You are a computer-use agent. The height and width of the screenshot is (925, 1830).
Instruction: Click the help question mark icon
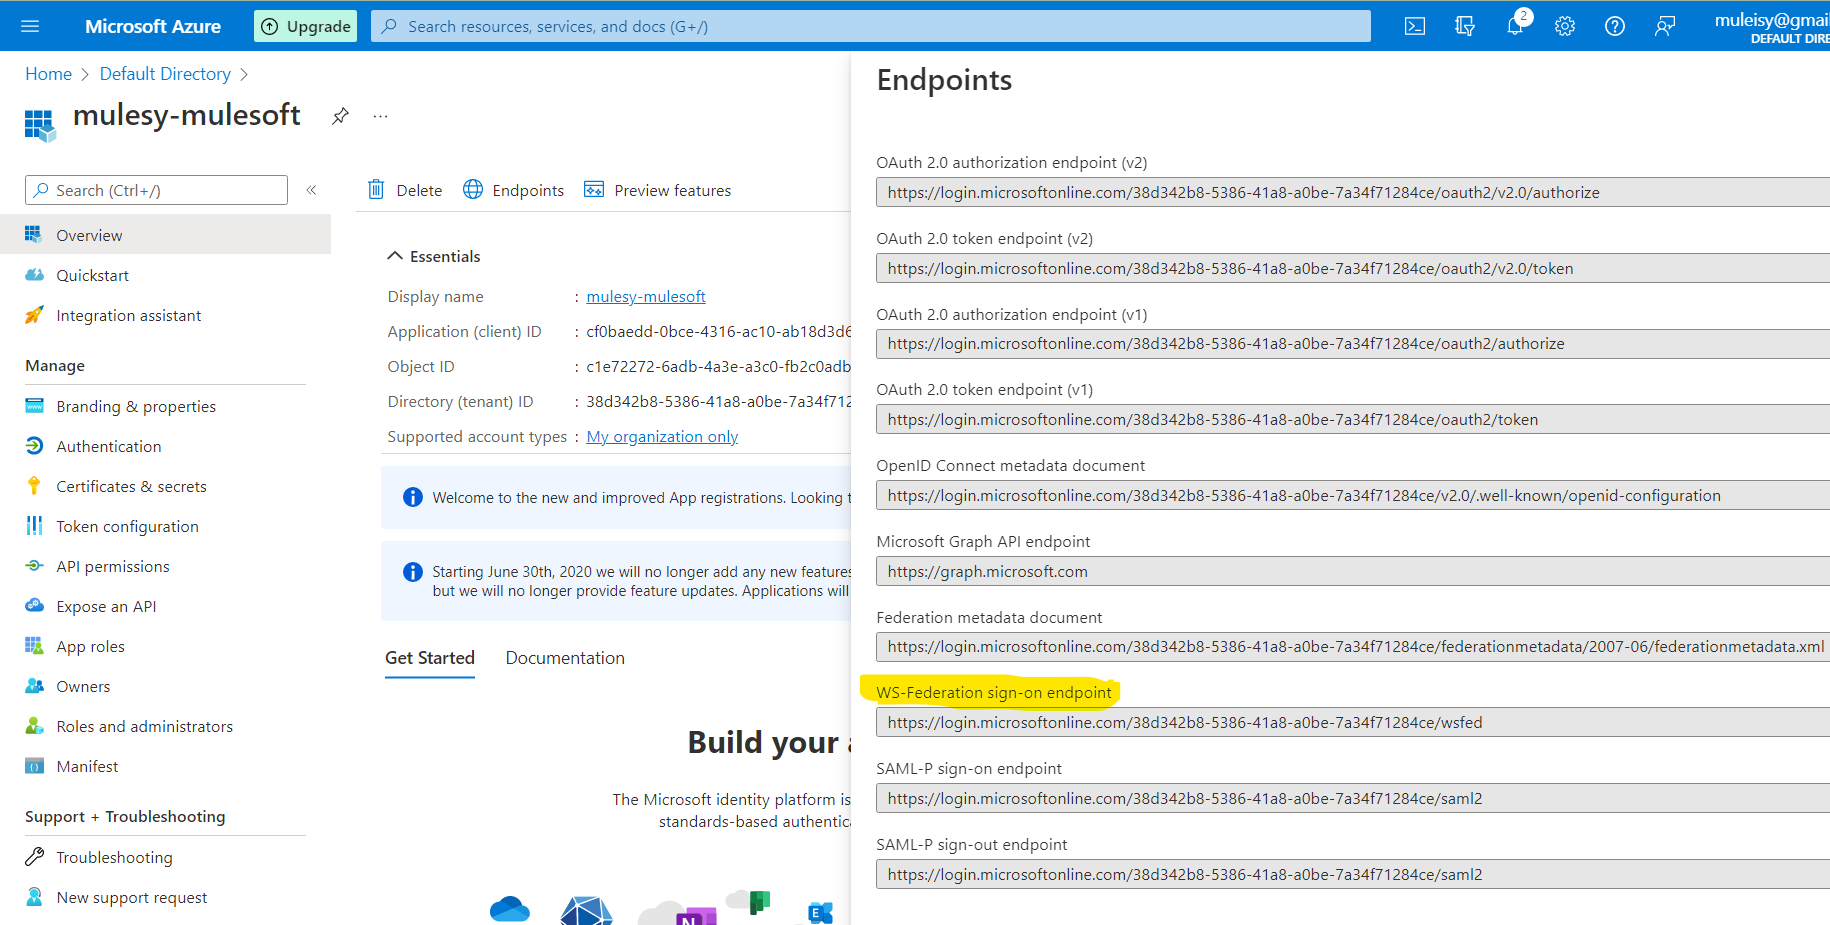point(1615,27)
